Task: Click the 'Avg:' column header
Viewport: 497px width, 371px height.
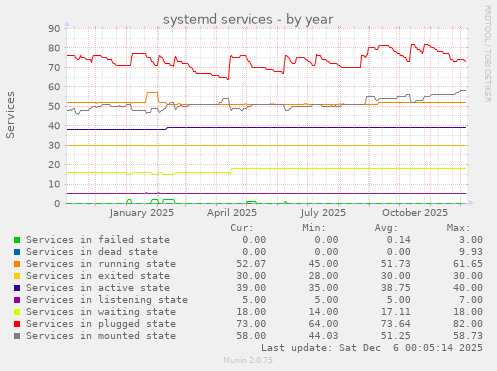Action: (x=386, y=228)
